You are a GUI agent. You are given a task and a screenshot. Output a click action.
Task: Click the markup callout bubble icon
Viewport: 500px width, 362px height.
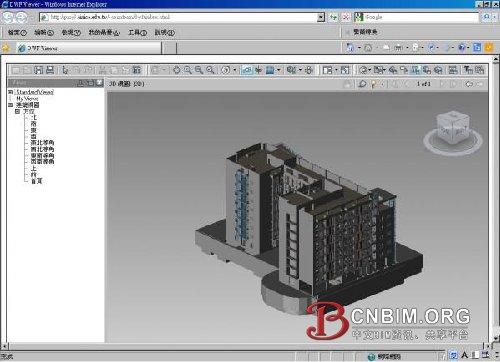coord(362,84)
